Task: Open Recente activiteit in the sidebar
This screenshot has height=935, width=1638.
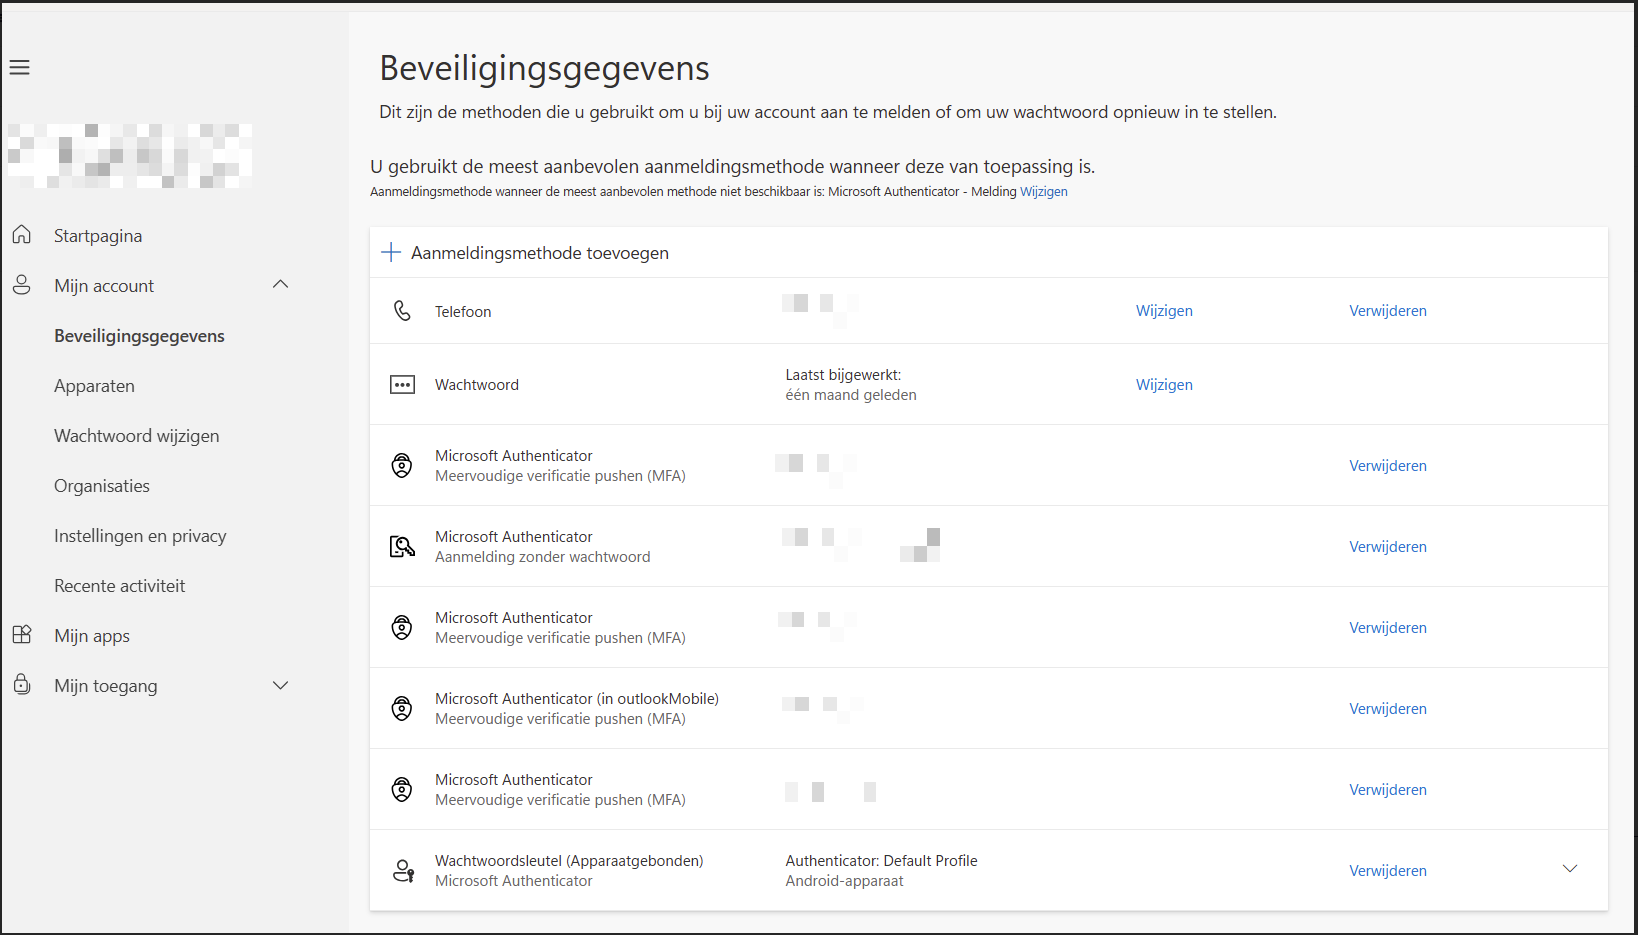Action: pos(120,586)
